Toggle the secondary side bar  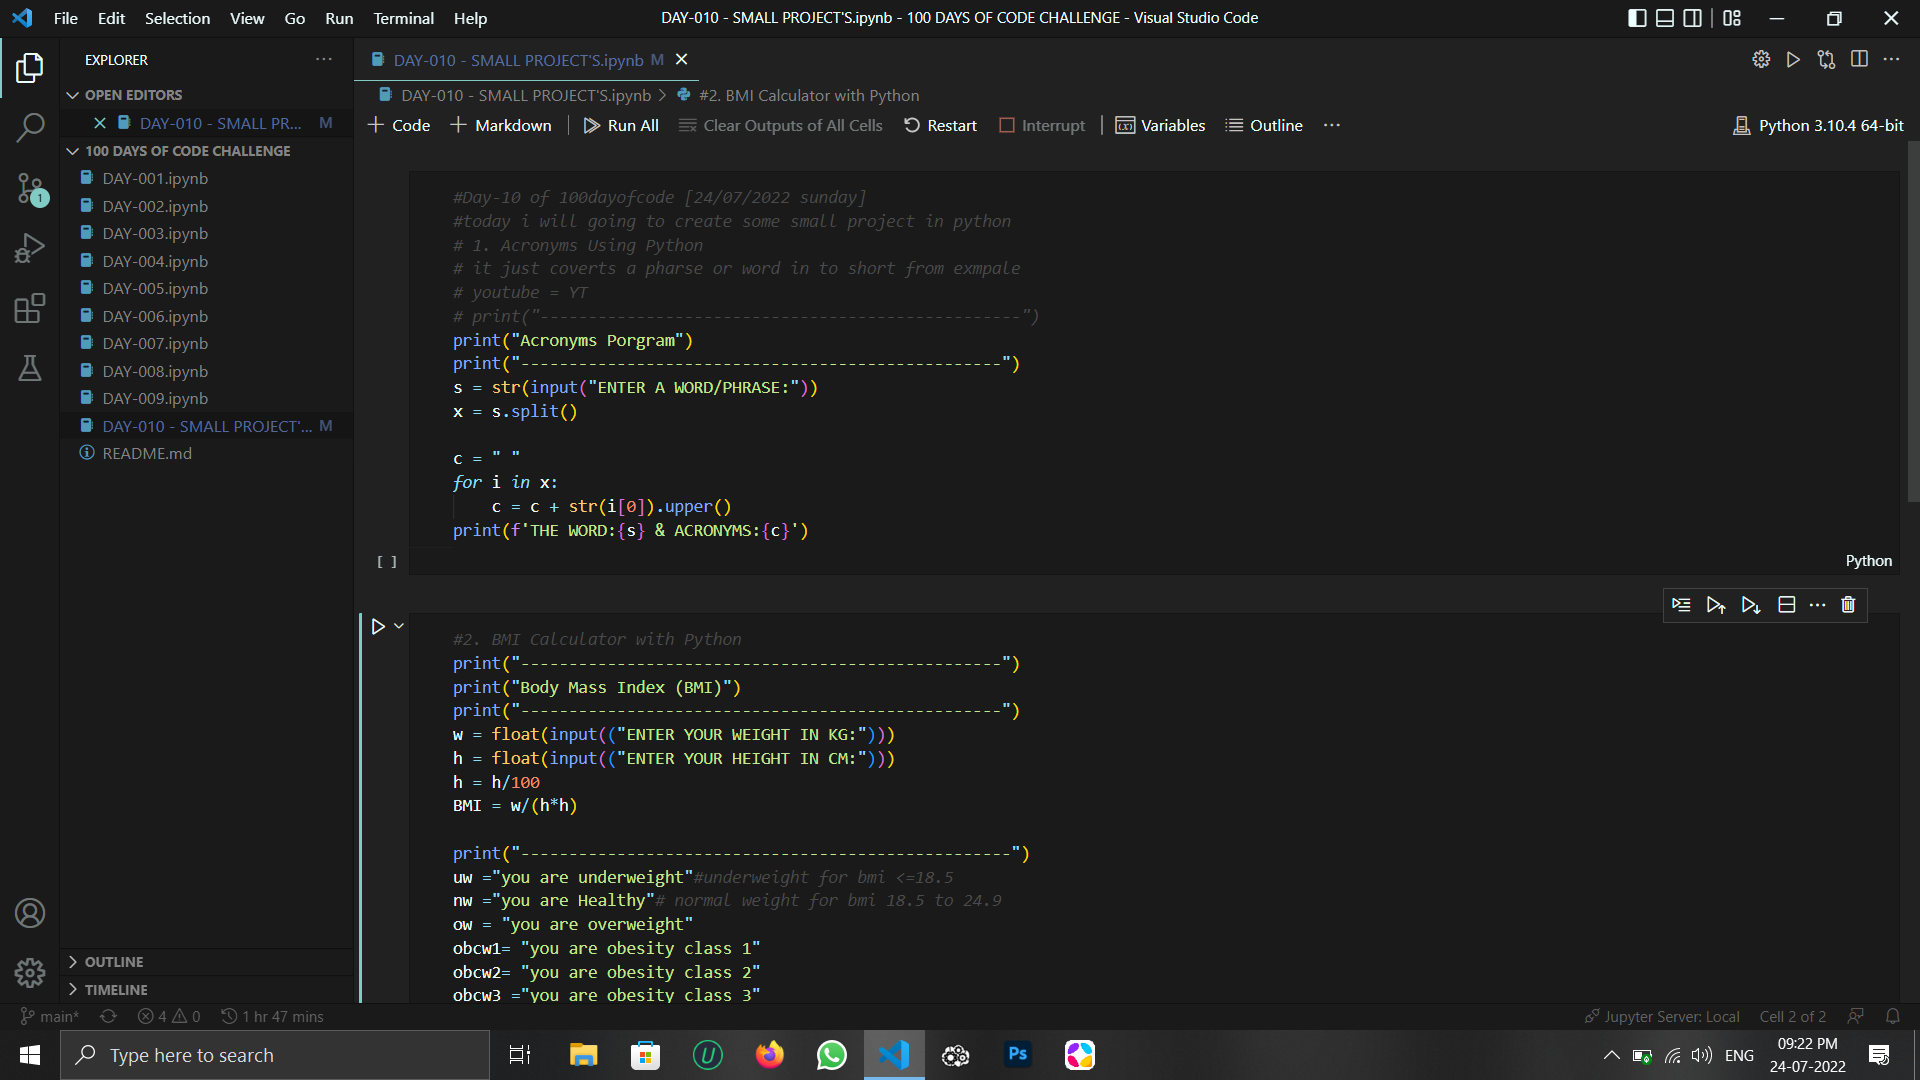tap(1692, 18)
